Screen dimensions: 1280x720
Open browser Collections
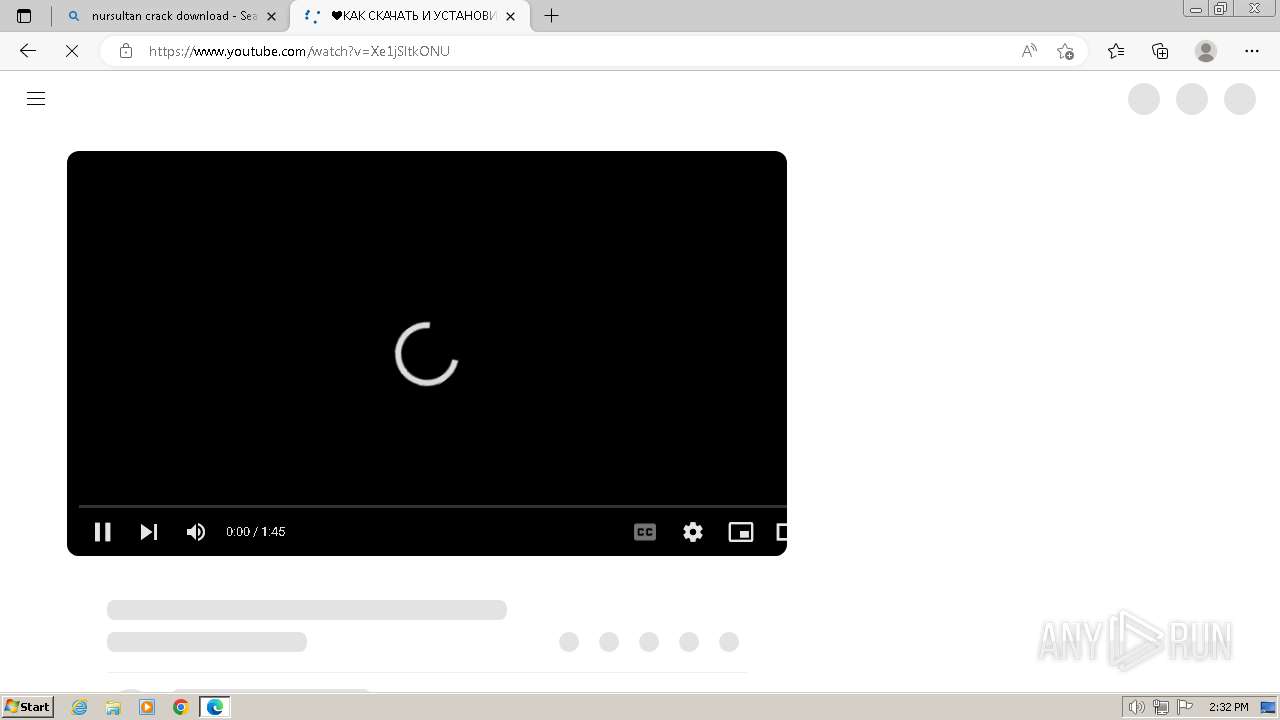click(x=1160, y=51)
